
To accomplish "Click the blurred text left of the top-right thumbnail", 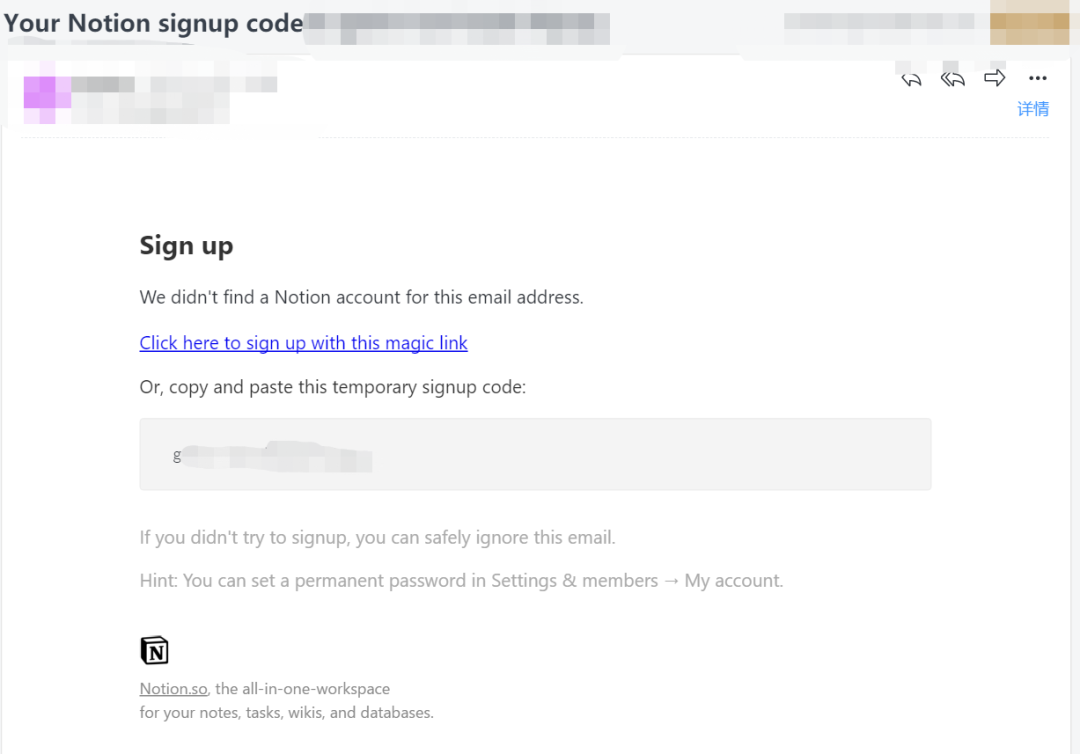I will (x=878, y=22).
